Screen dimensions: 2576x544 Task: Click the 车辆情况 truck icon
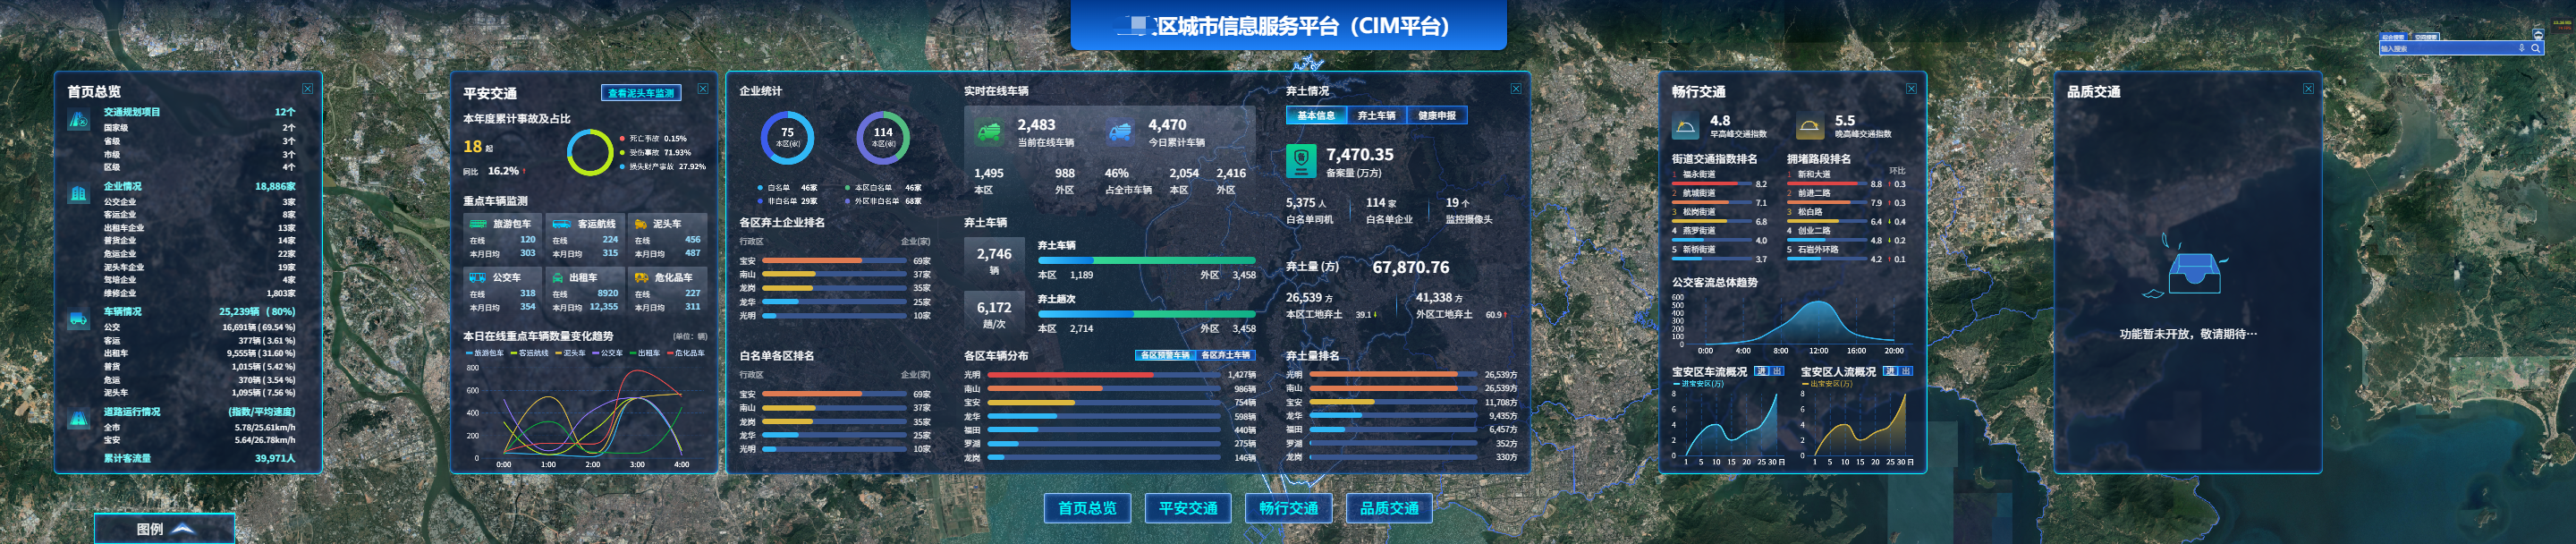[78, 319]
